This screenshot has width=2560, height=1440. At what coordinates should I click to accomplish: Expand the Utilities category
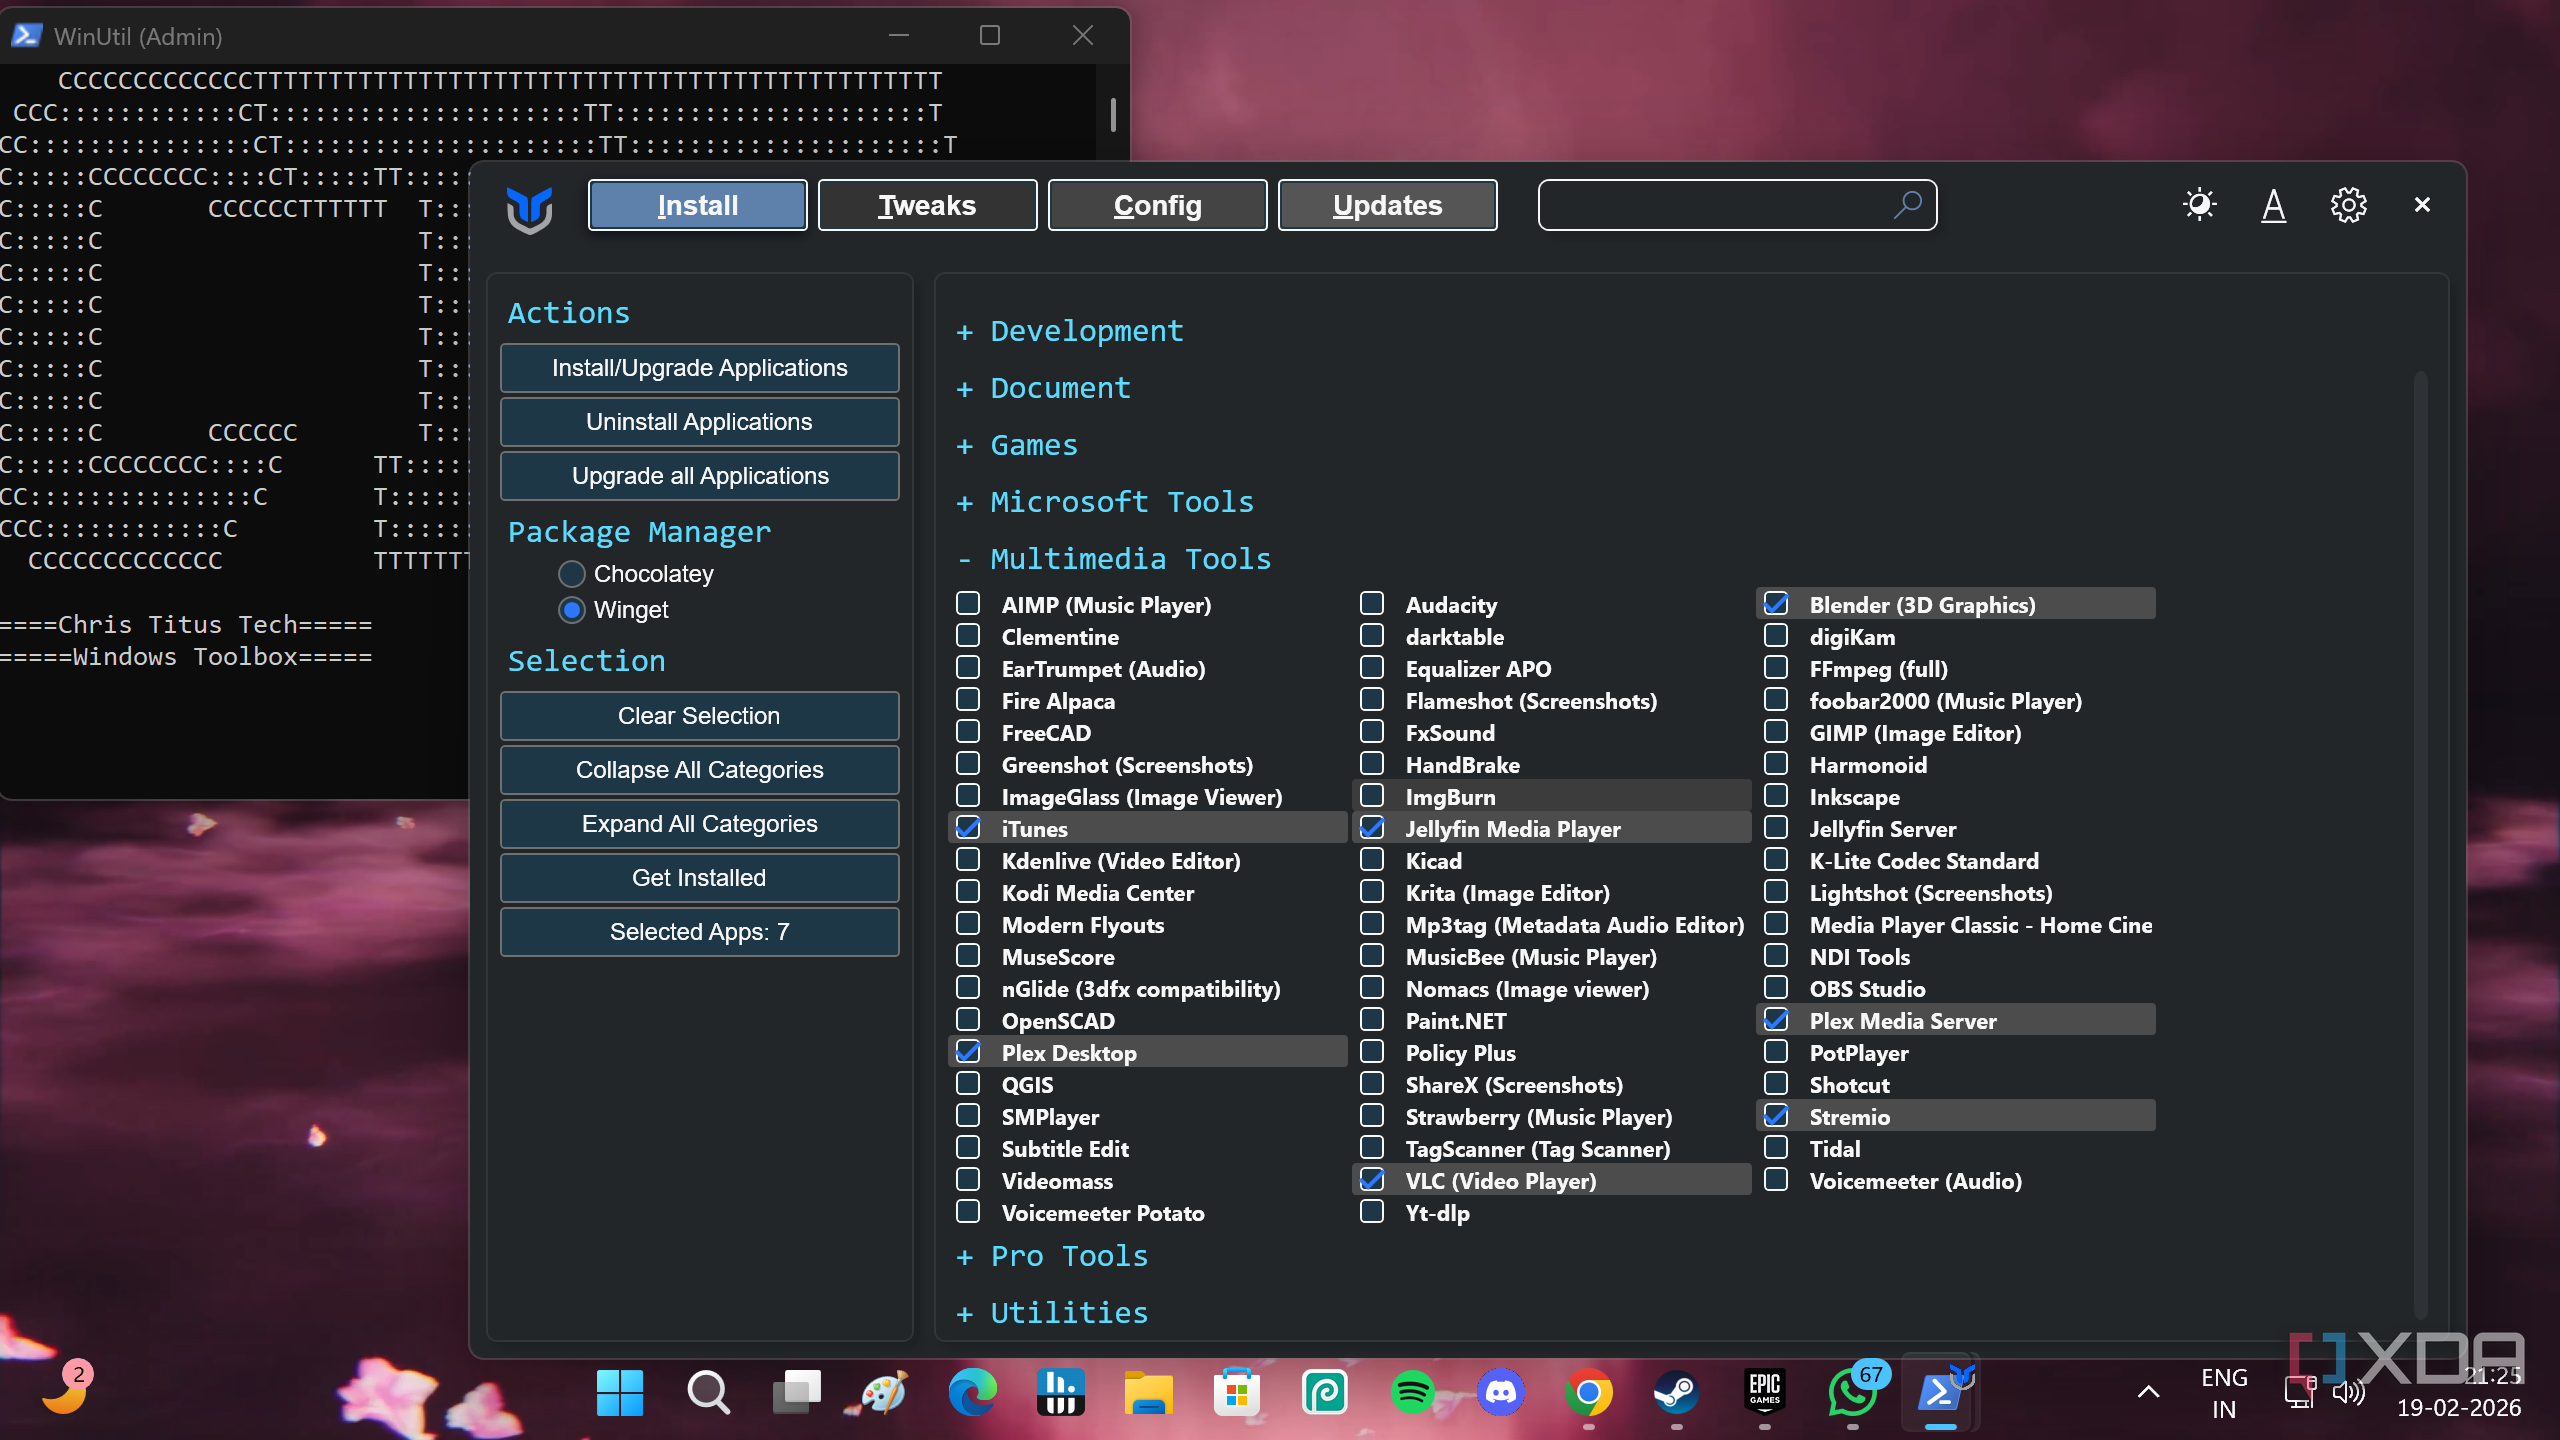pyautogui.click(x=1068, y=1313)
